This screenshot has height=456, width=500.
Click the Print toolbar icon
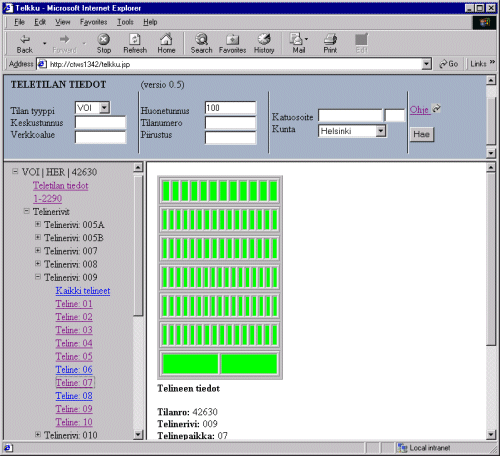[330, 43]
